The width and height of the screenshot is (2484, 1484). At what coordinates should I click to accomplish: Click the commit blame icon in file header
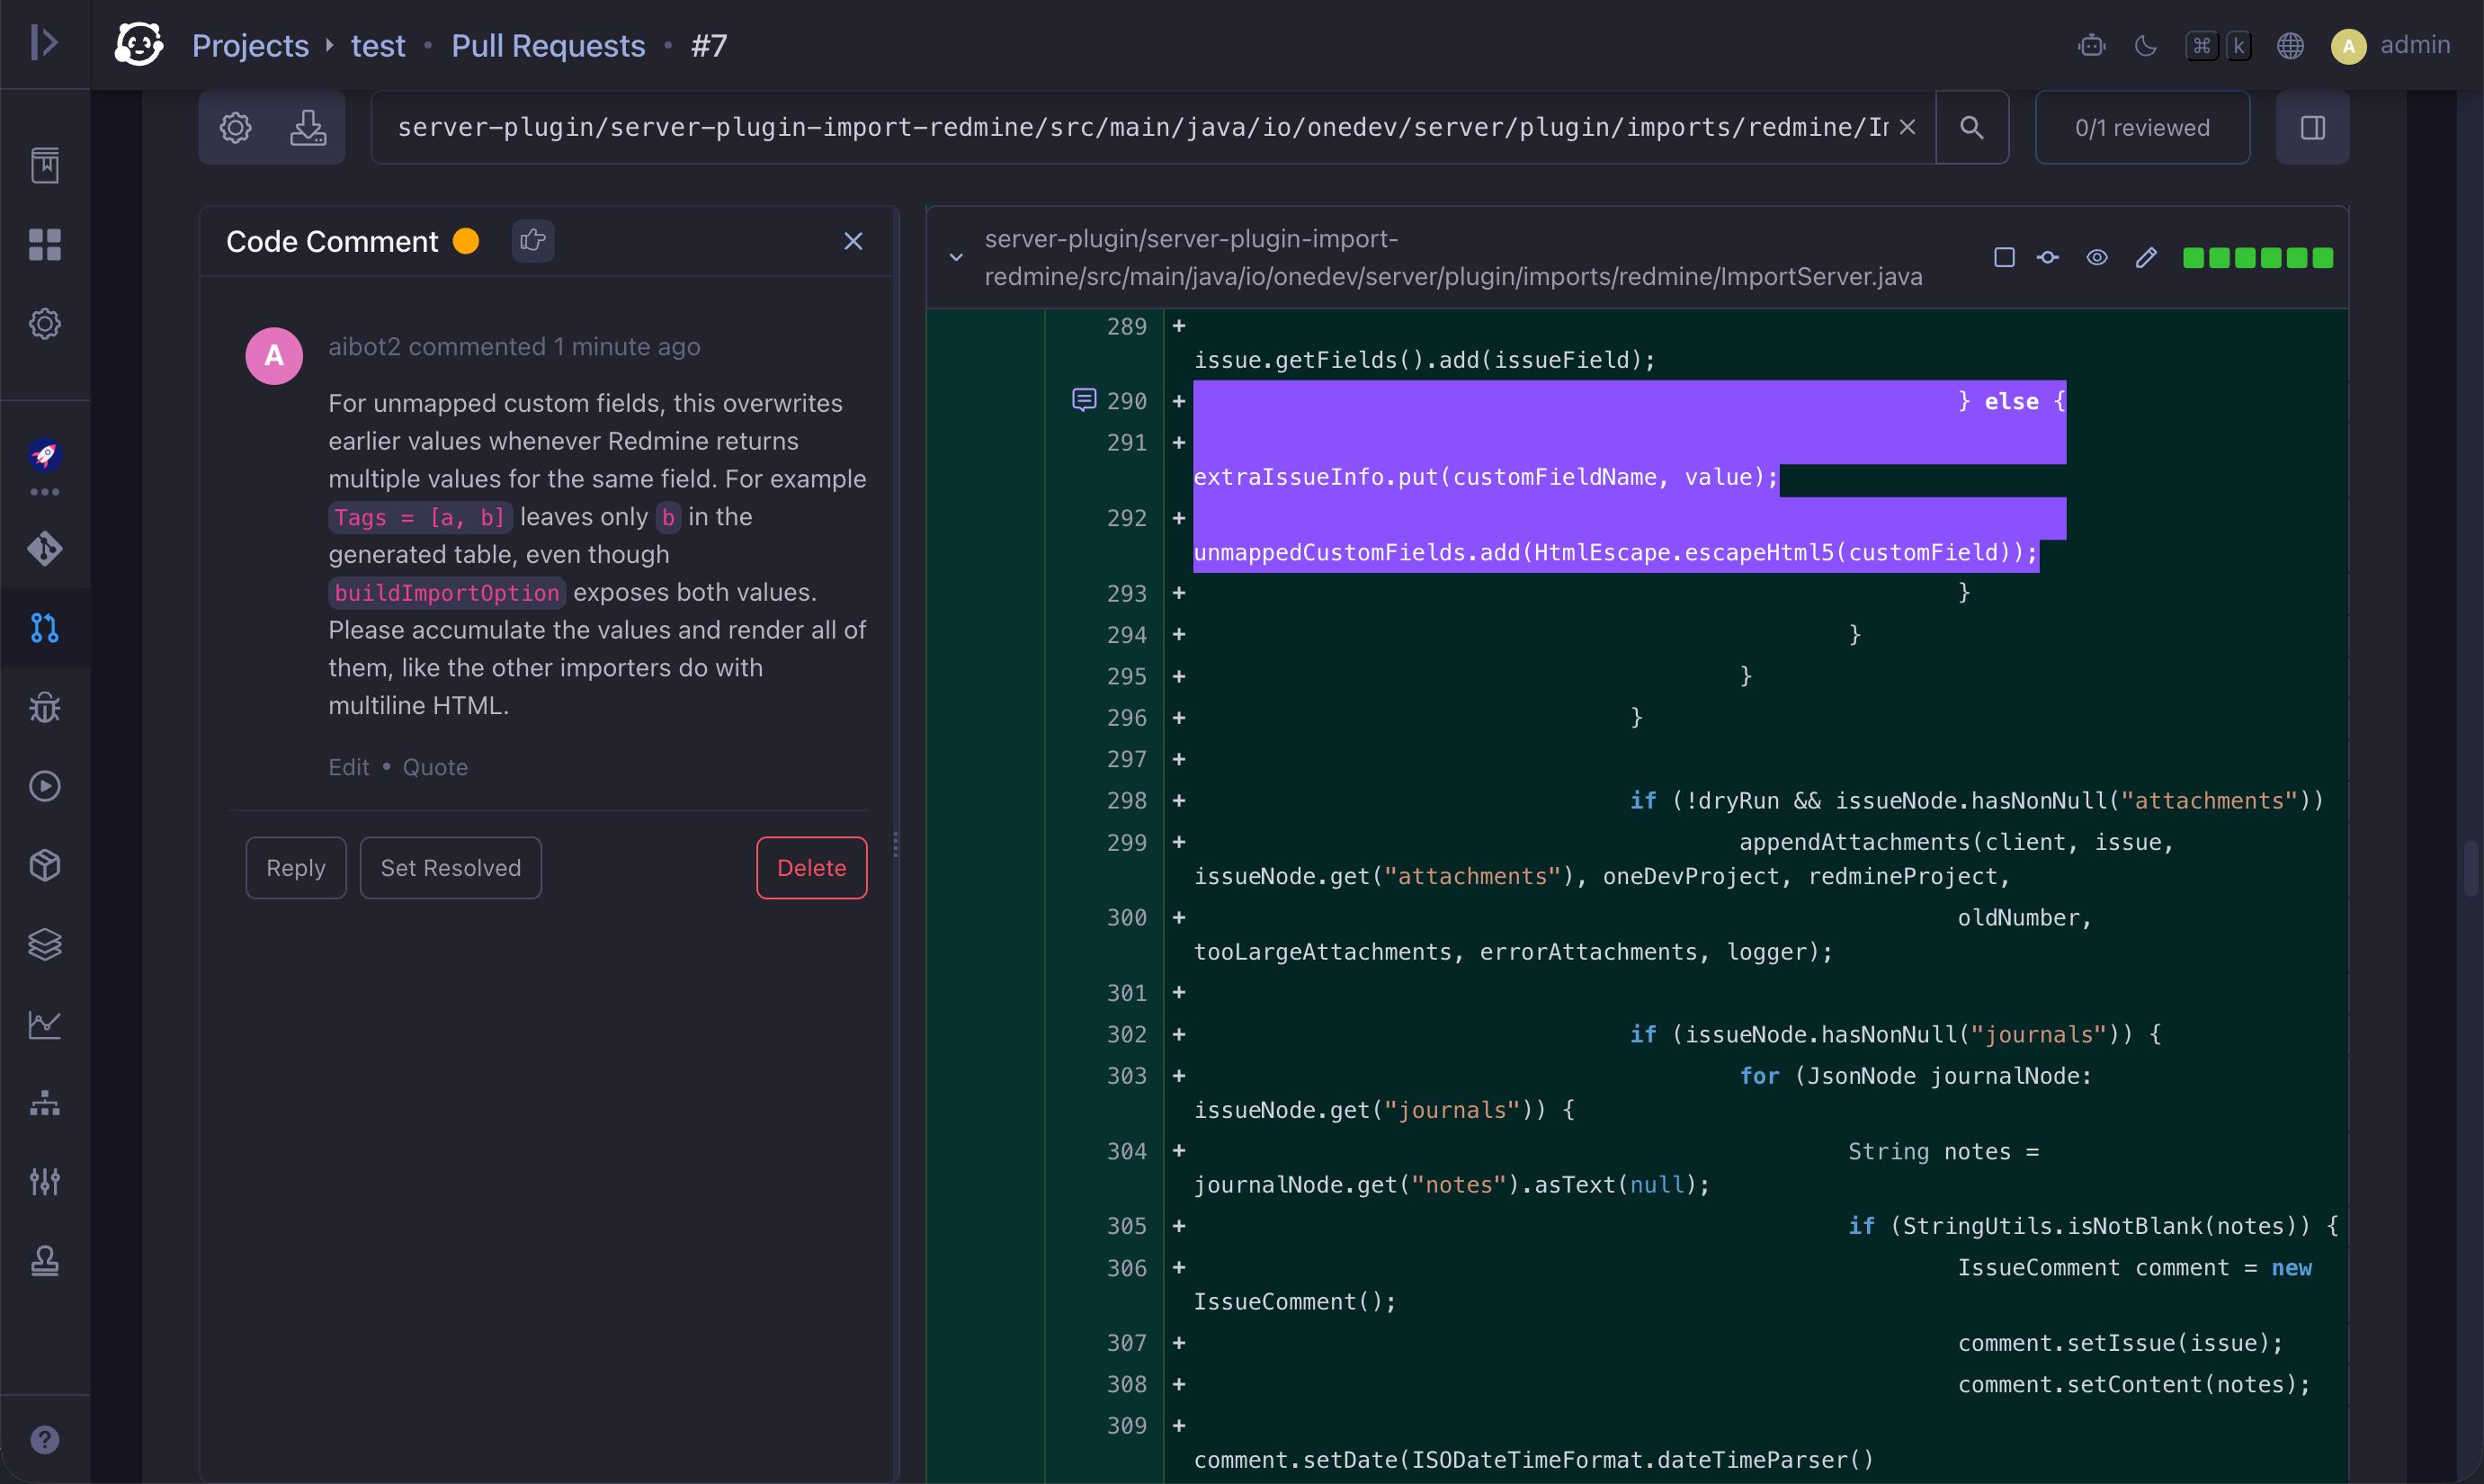(2048, 257)
